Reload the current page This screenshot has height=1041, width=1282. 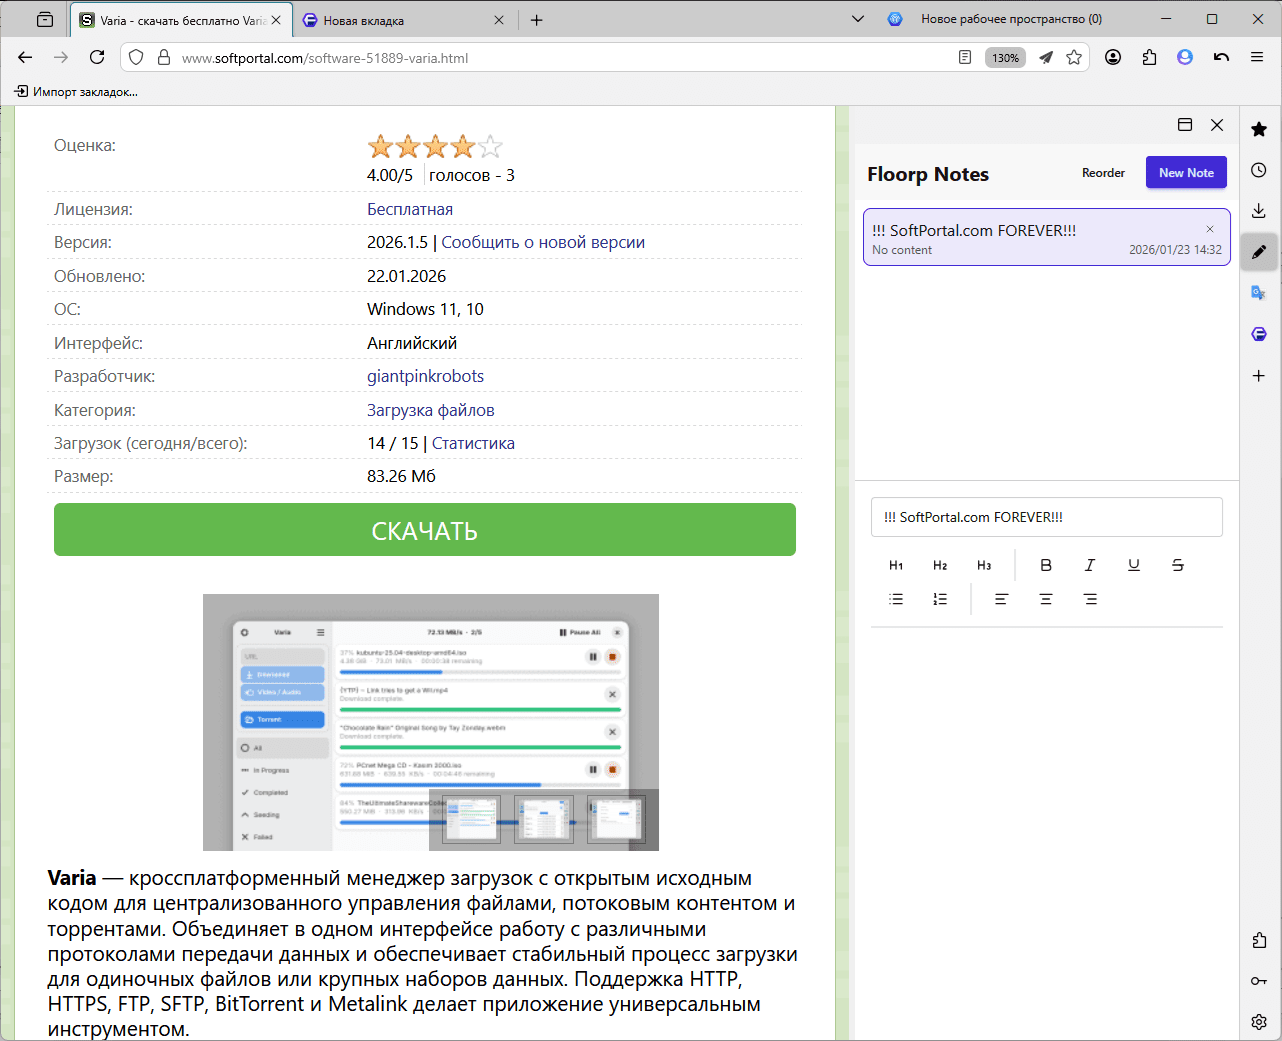pyautogui.click(x=97, y=58)
